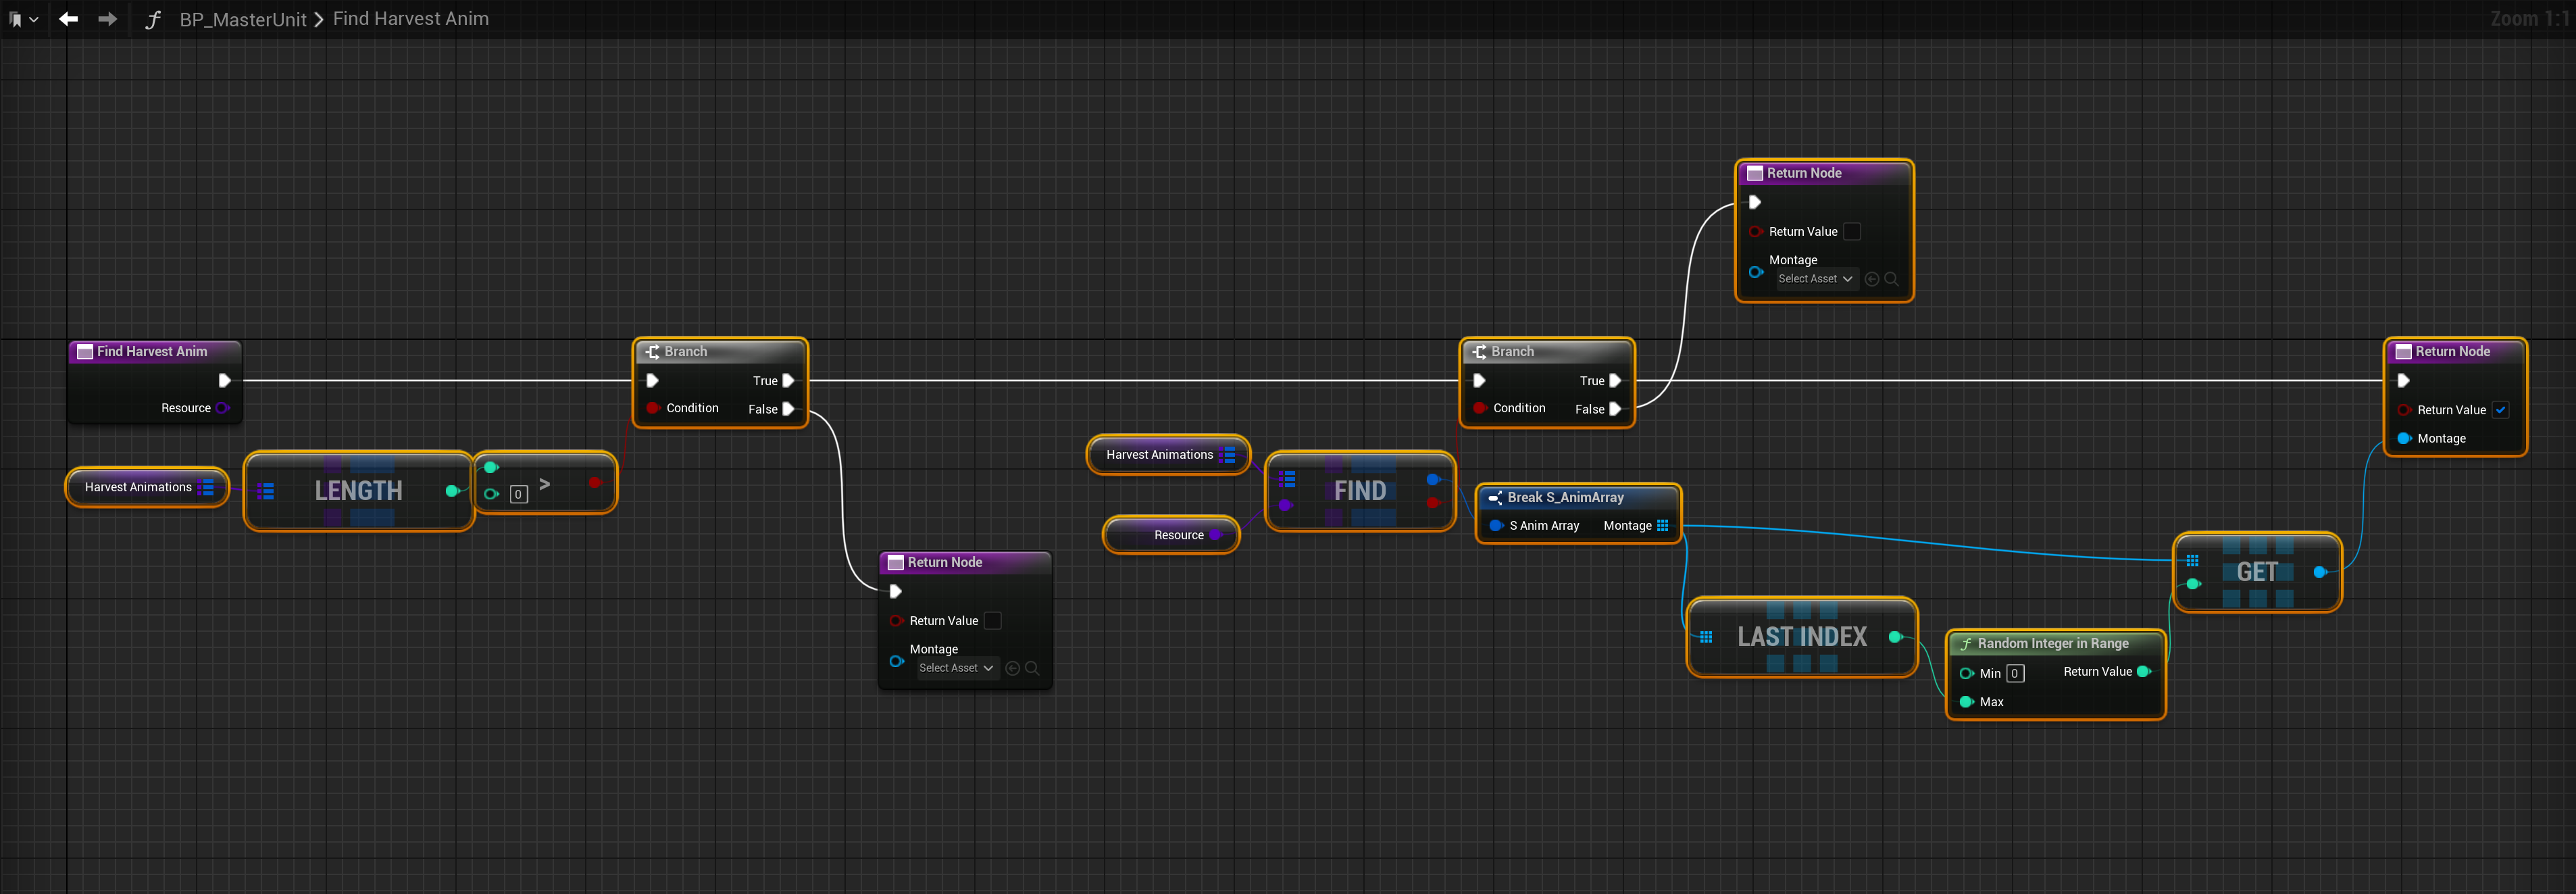Click the GET node output pin

click(x=2320, y=572)
